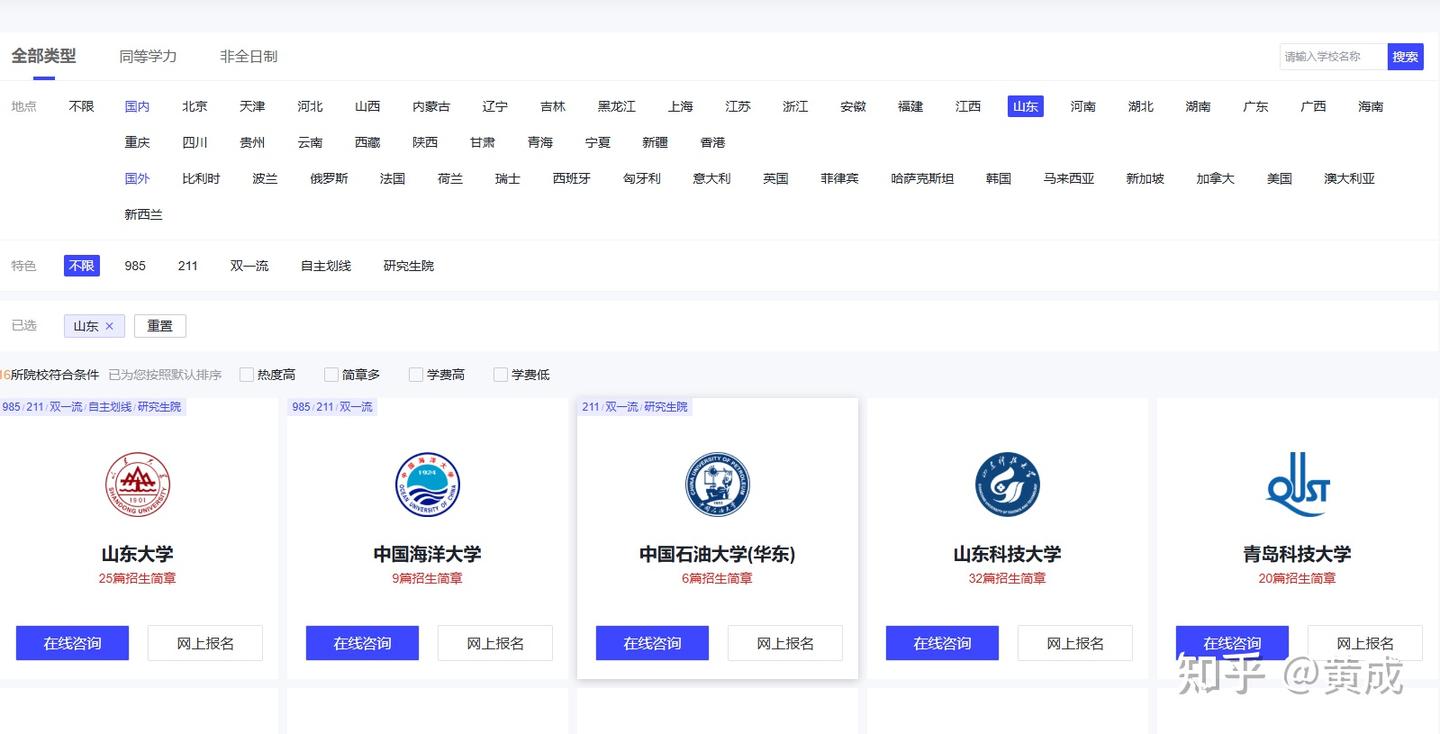Open the 山东科技大学 school name
The height and width of the screenshot is (734, 1440).
pyautogui.click(x=1007, y=554)
